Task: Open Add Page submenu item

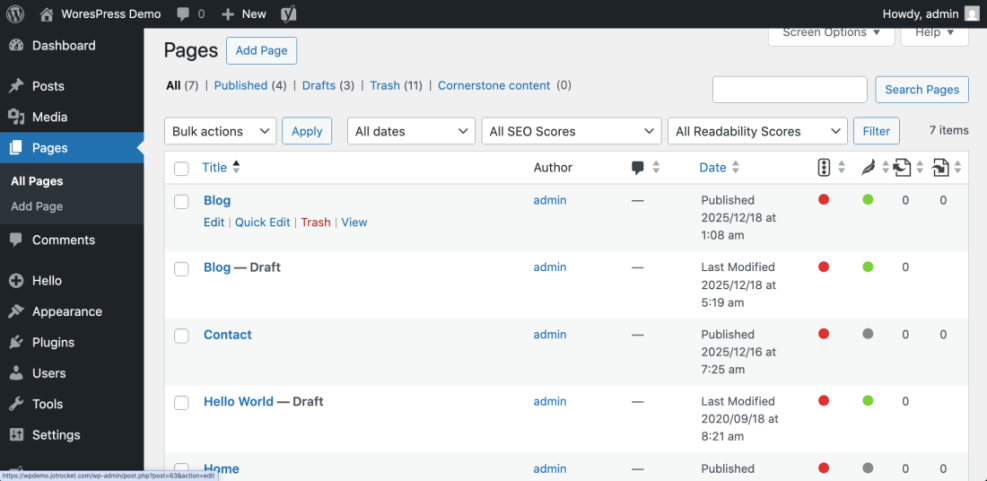Action: coord(37,206)
